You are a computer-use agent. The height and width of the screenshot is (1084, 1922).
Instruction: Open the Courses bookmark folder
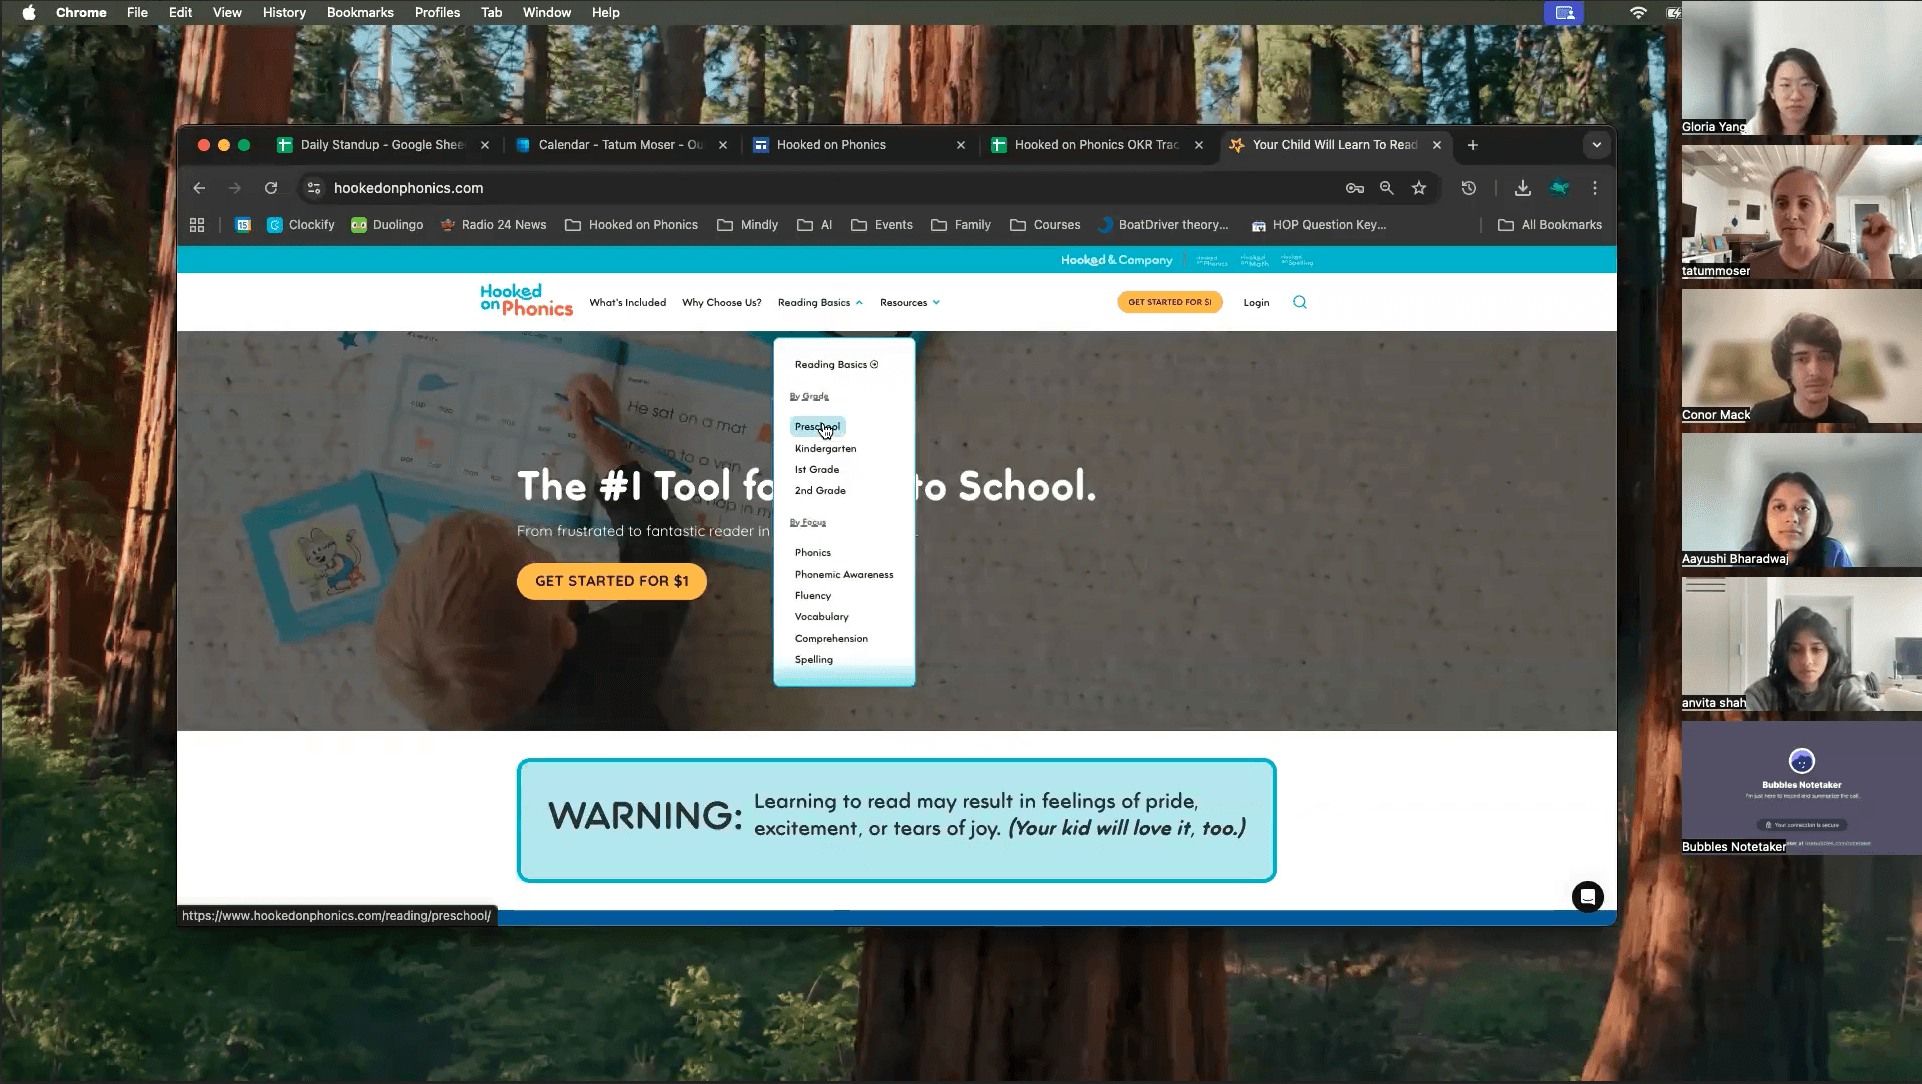(x=1045, y=225)
